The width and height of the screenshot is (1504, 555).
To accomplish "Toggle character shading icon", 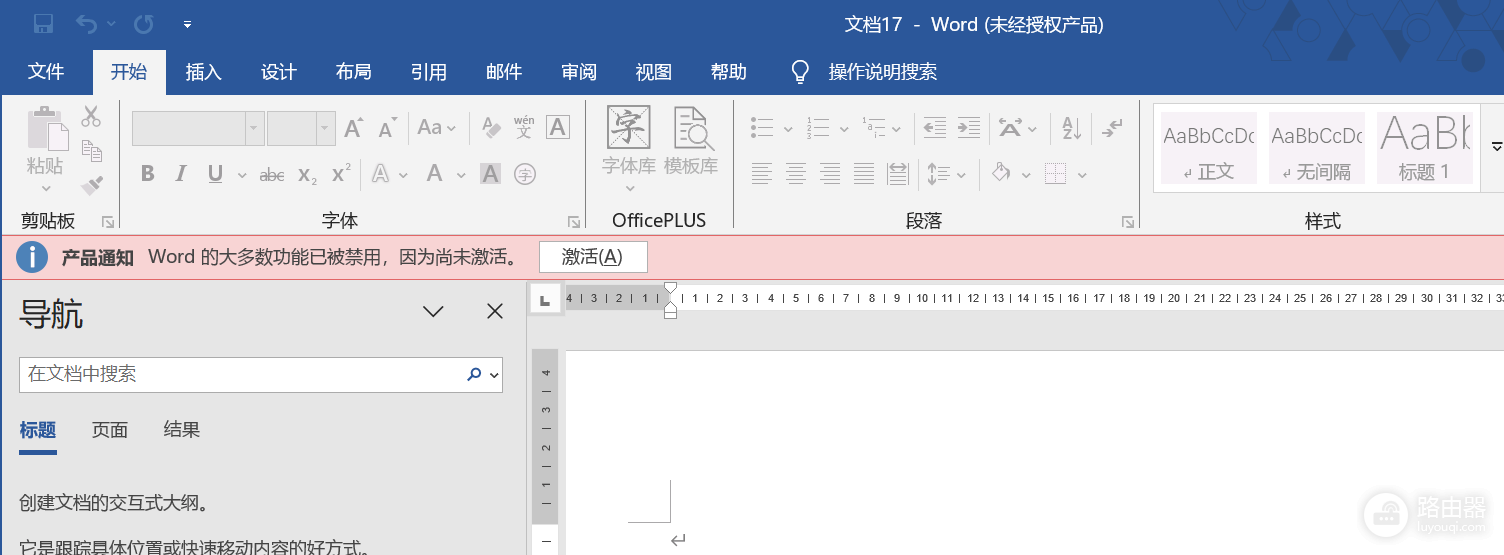I will pos(490,174).
